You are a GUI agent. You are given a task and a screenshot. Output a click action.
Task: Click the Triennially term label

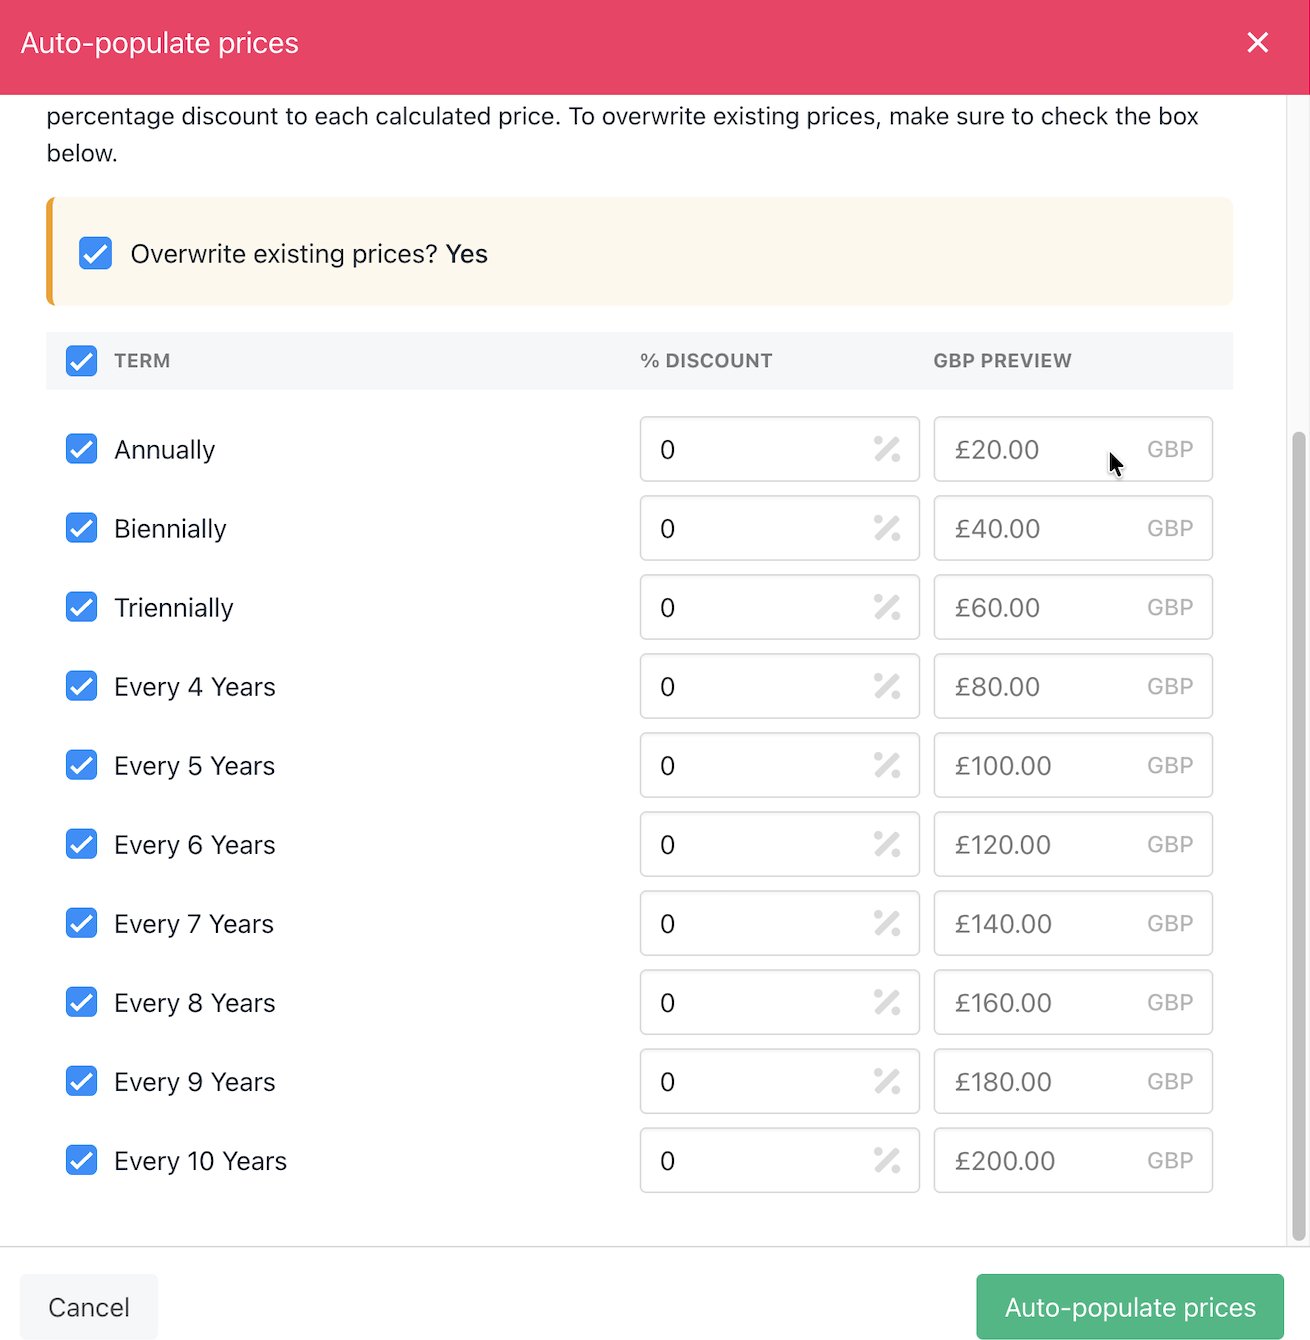point(173,608)
